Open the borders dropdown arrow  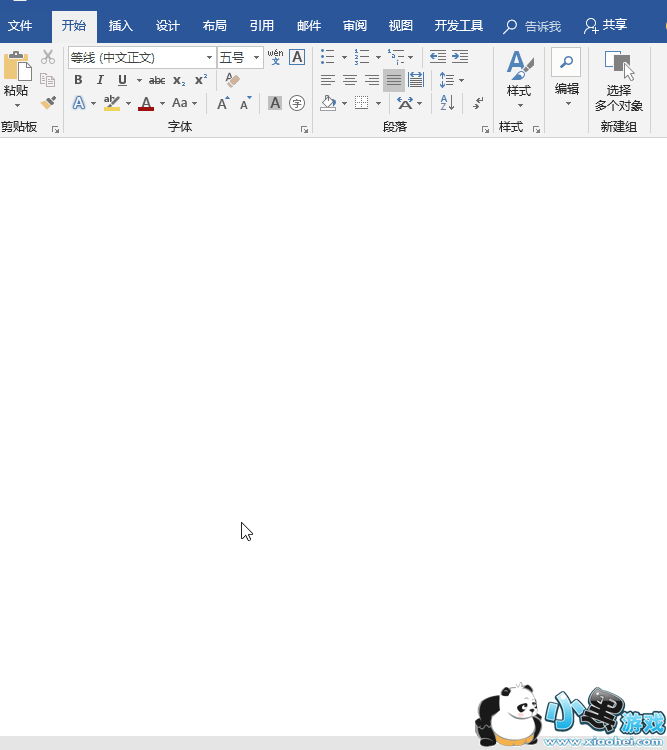(378, 103)
